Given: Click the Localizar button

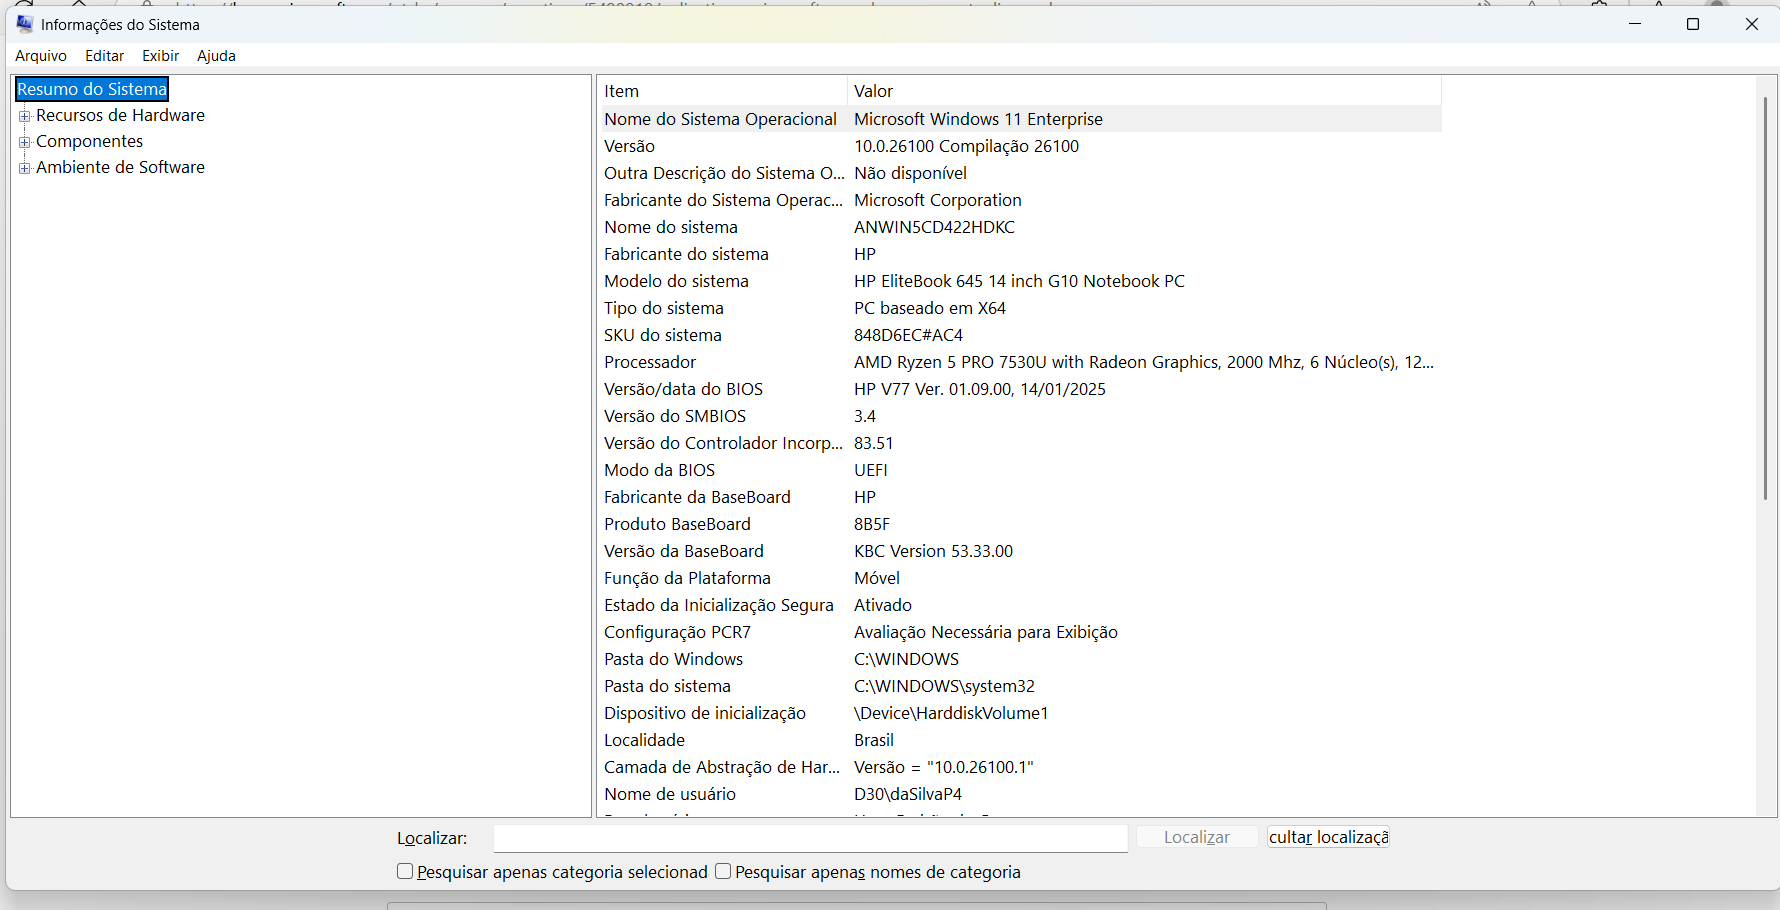Looking at the screenshot, I should (x=1197, y=837).
